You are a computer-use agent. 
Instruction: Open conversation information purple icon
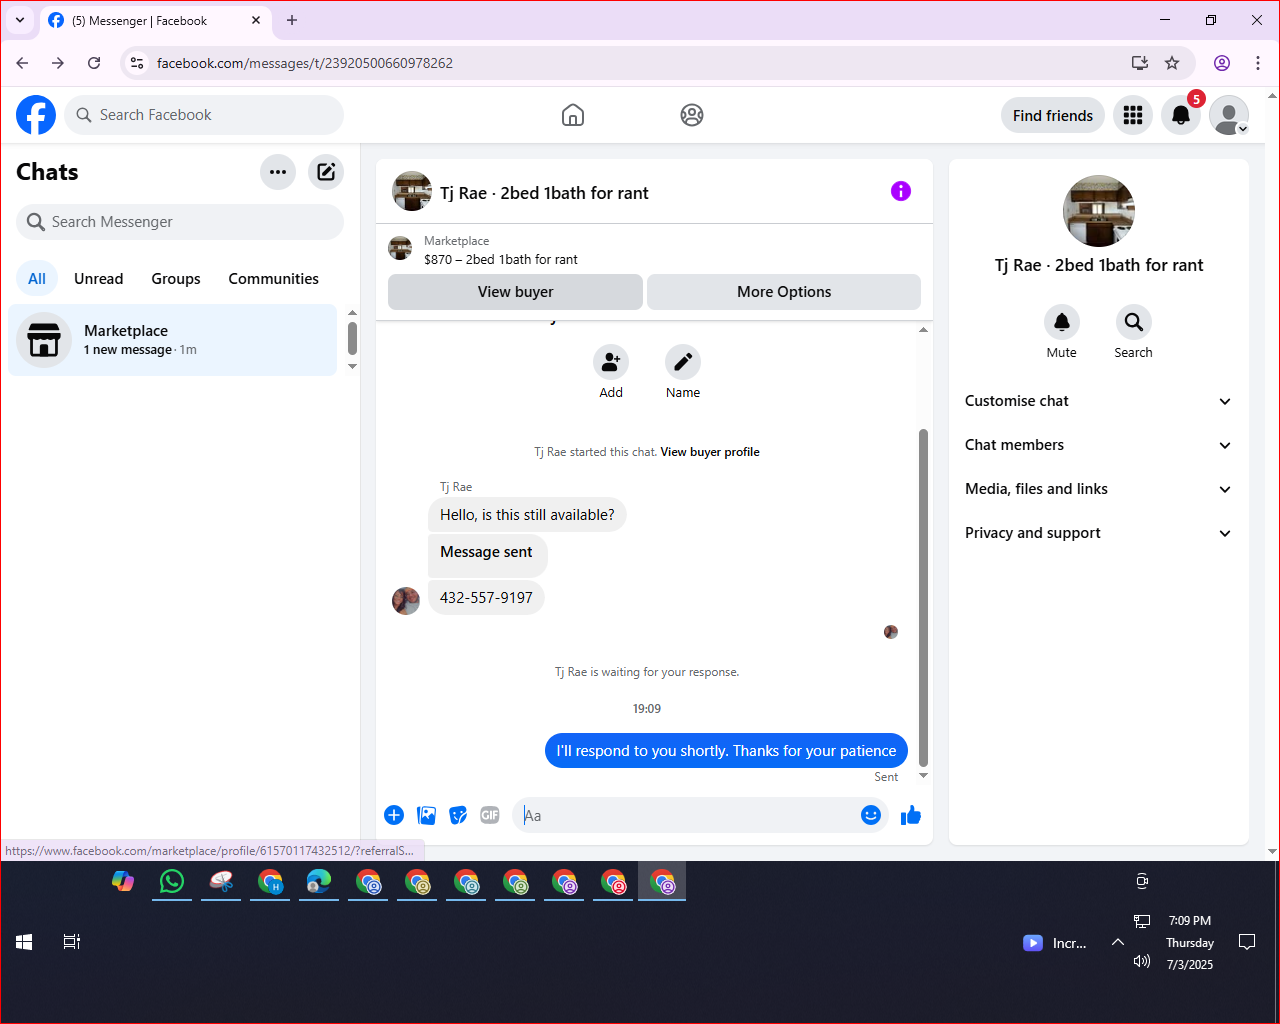pyautogui.click(x=901, y=191)
